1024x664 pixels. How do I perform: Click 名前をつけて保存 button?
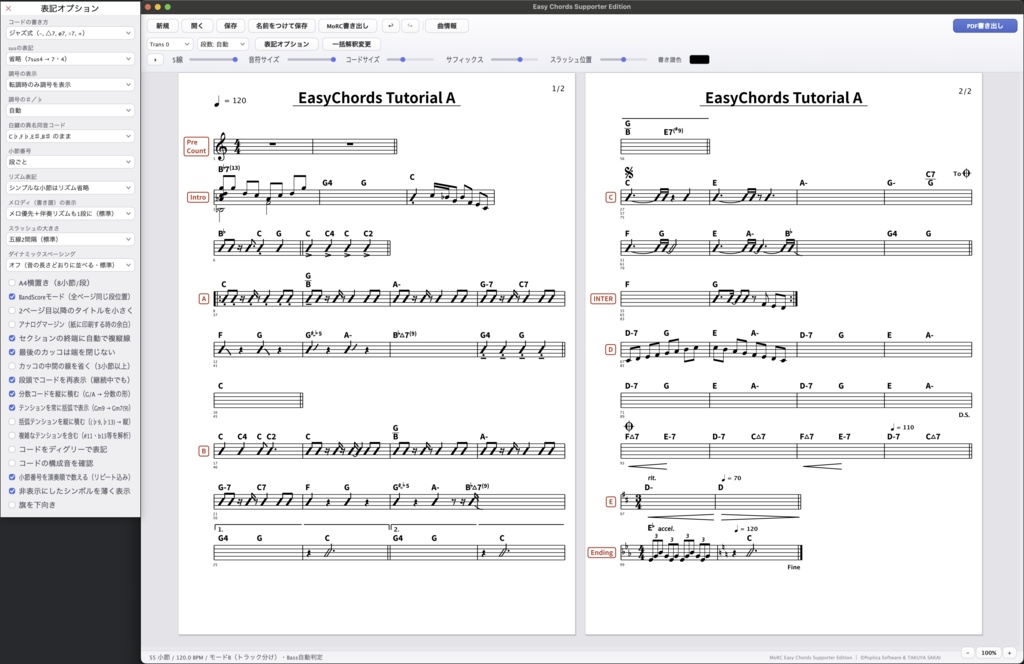[281, 26]
